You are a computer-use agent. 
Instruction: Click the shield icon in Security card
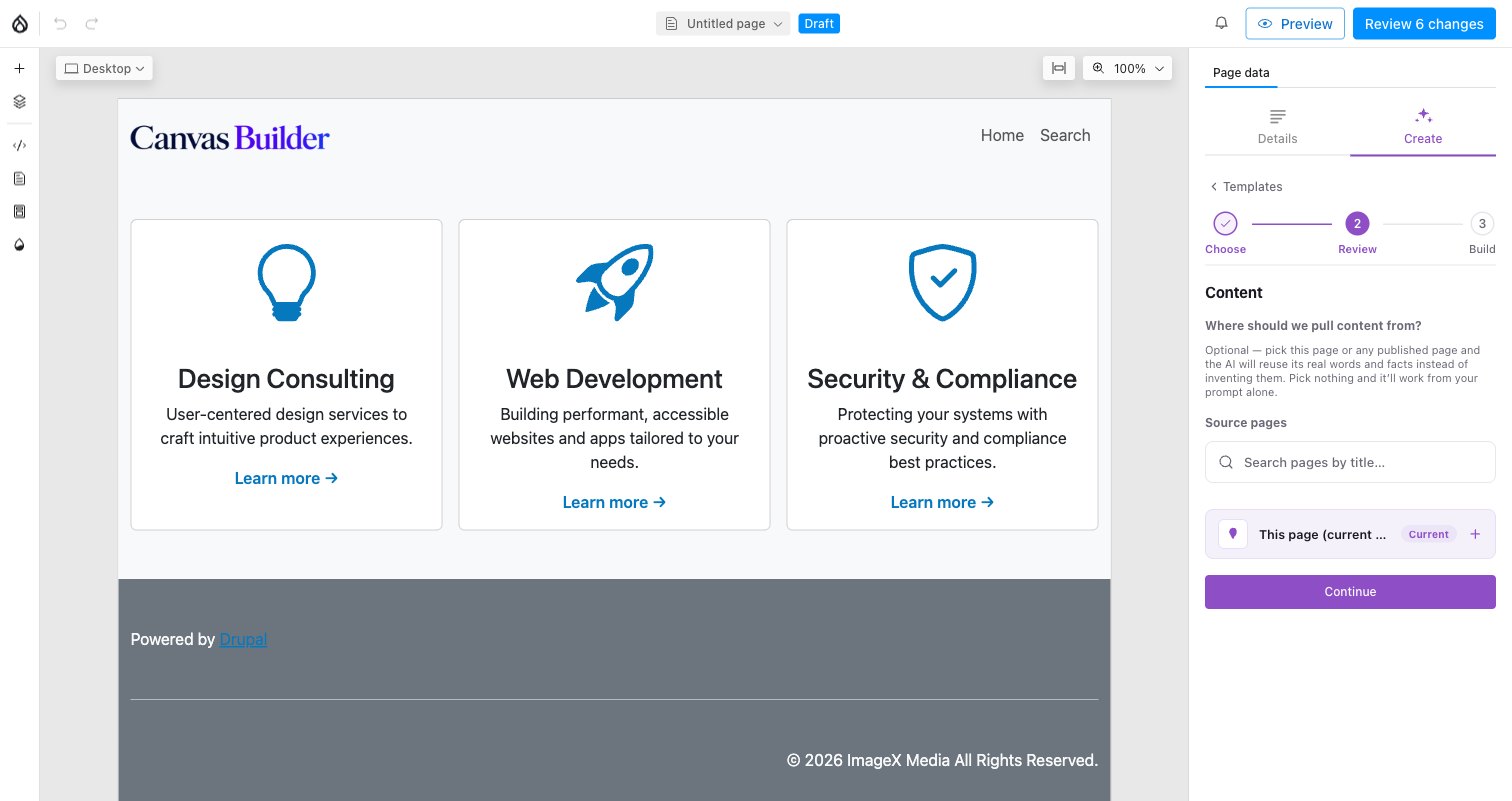[942, 283]
